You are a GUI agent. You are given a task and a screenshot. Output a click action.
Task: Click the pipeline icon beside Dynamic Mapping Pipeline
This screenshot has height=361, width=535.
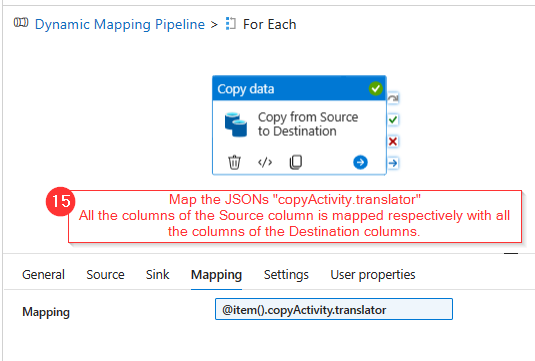[x=21, y=23]
